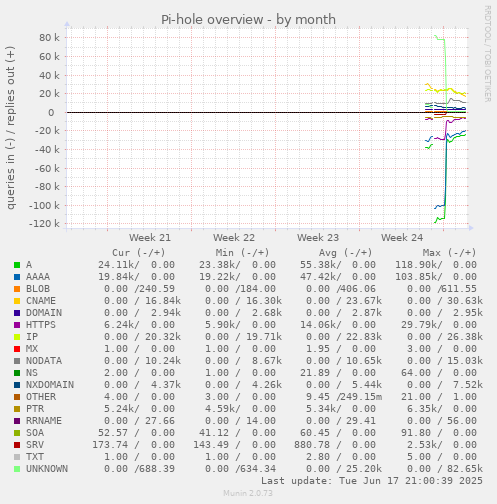Viewport: 497px width, 504px height.
Task: Click the NS average value 21.89
Action: (315, 373)
